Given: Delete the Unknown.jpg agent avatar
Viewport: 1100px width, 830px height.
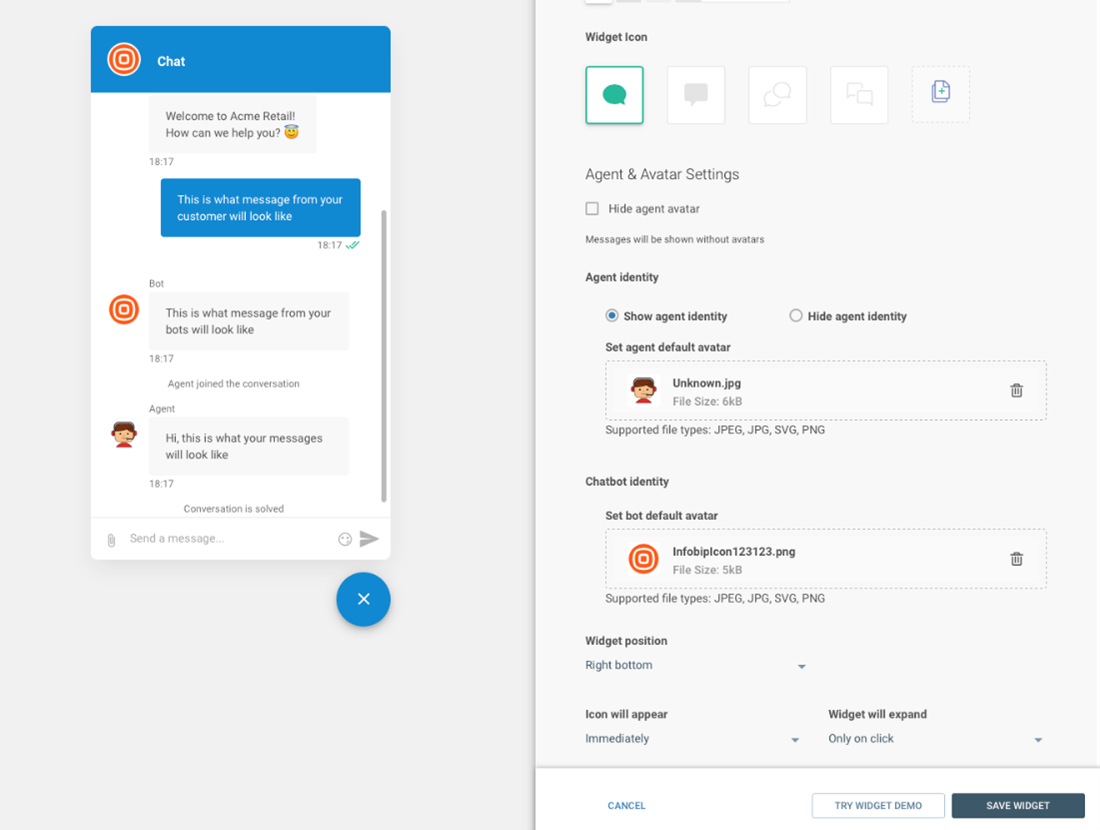Looking at the screenshot, I should pos(1016,390).
